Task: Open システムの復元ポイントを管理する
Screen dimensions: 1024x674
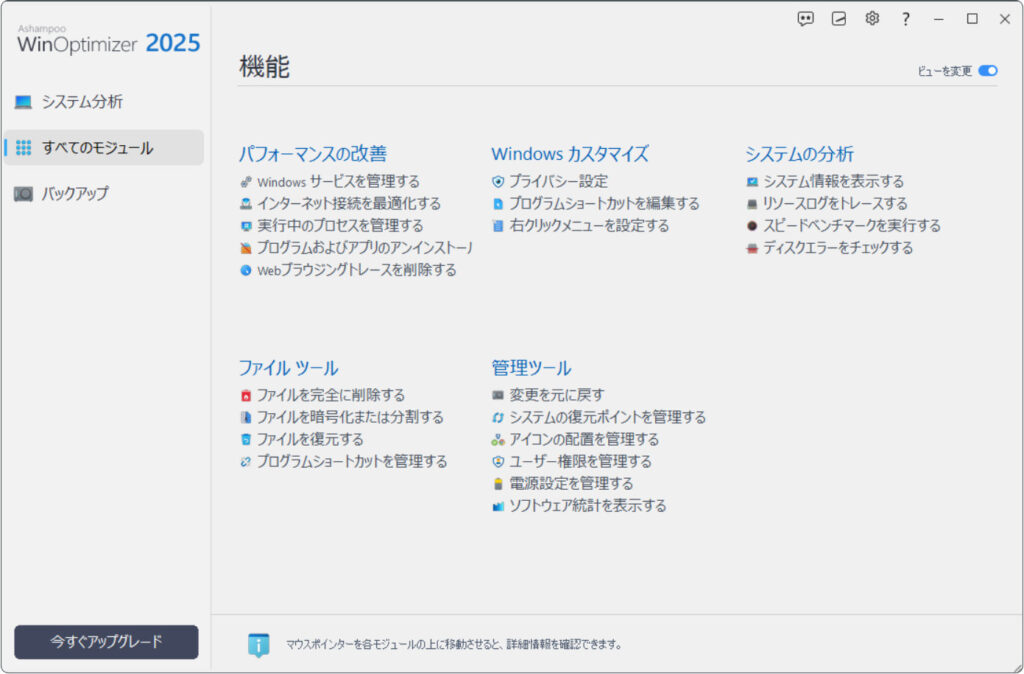Action: 607,417
